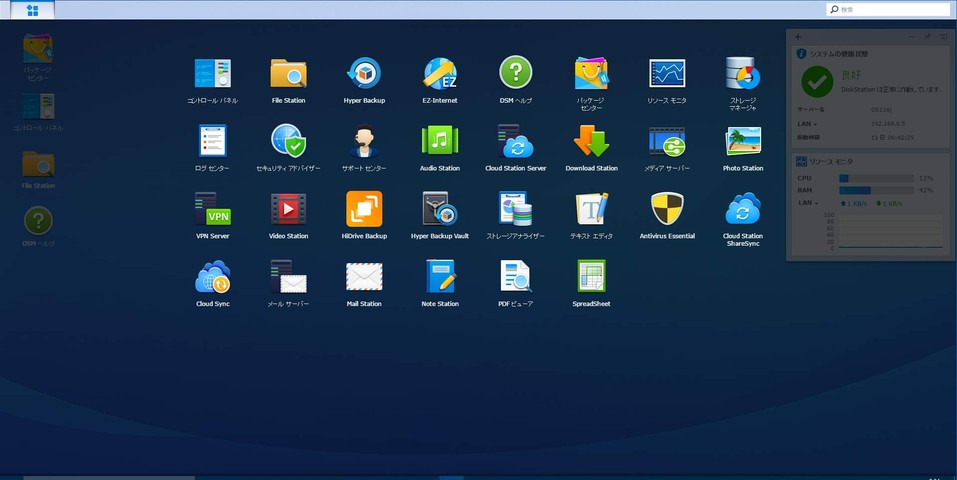Open the Log Center app
Screen dimensions: 957x480
pyautogui.click(x=212, y=141)
